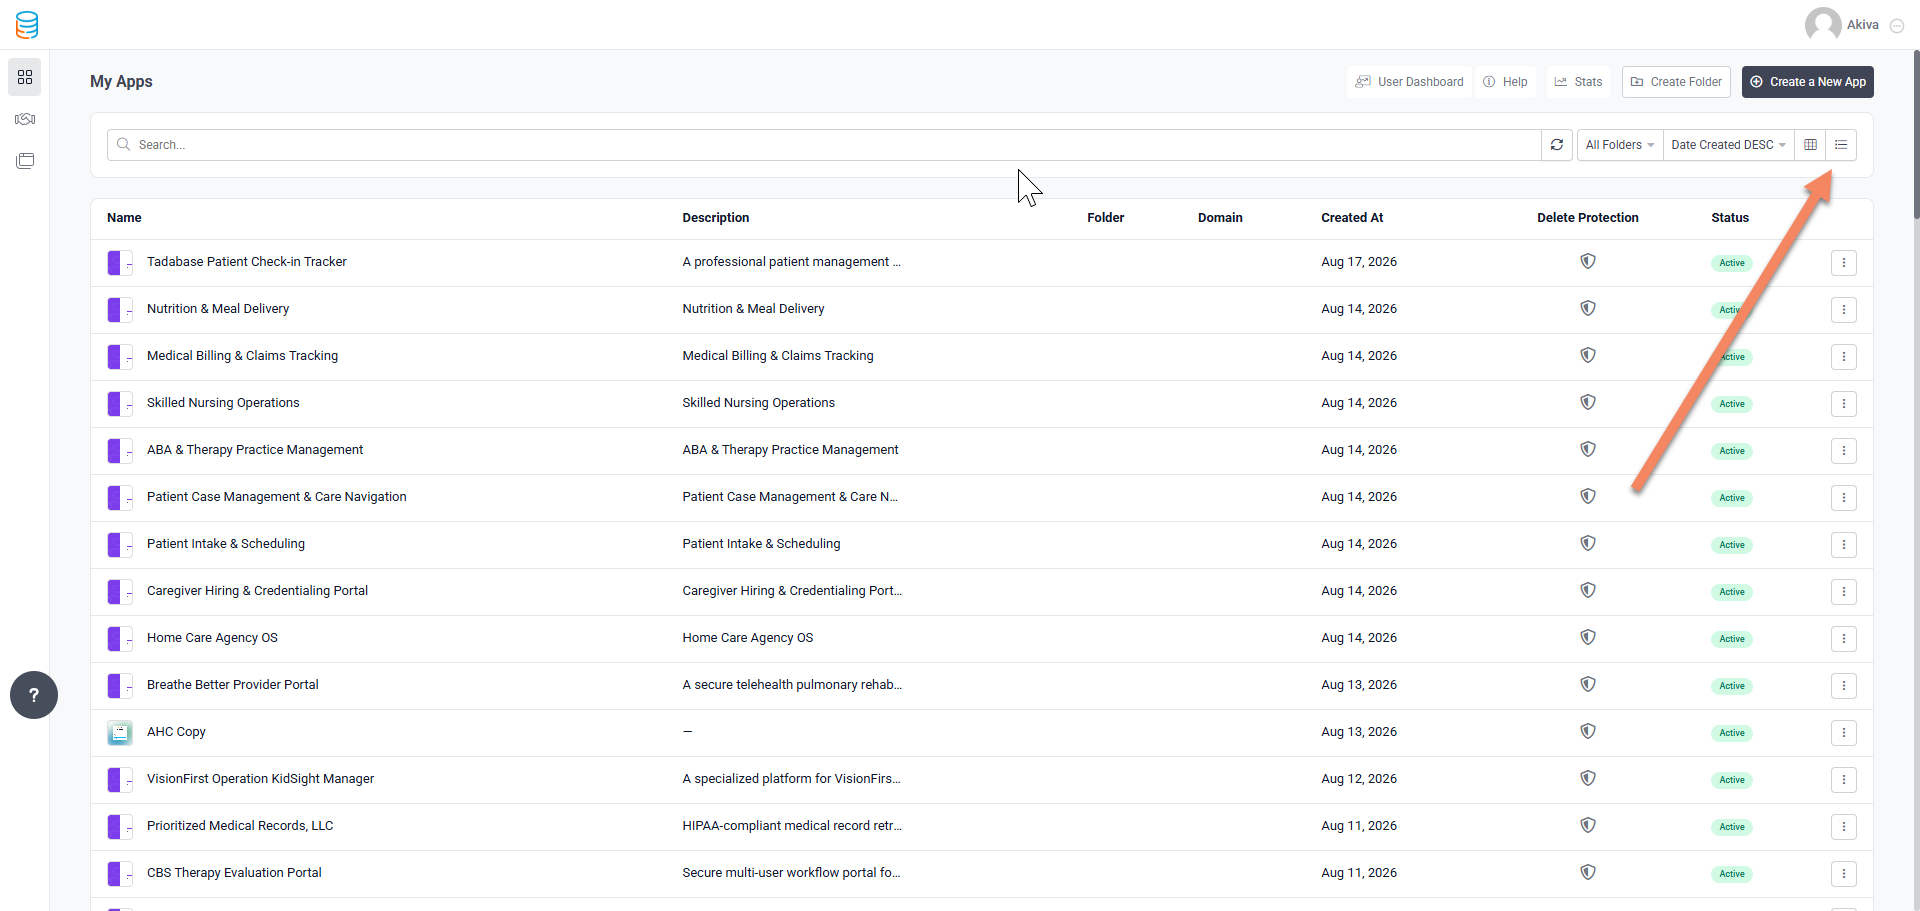Viewport: 1920px width, 911px height.
Task: Click the Description column header
Action: click(716, 218)
